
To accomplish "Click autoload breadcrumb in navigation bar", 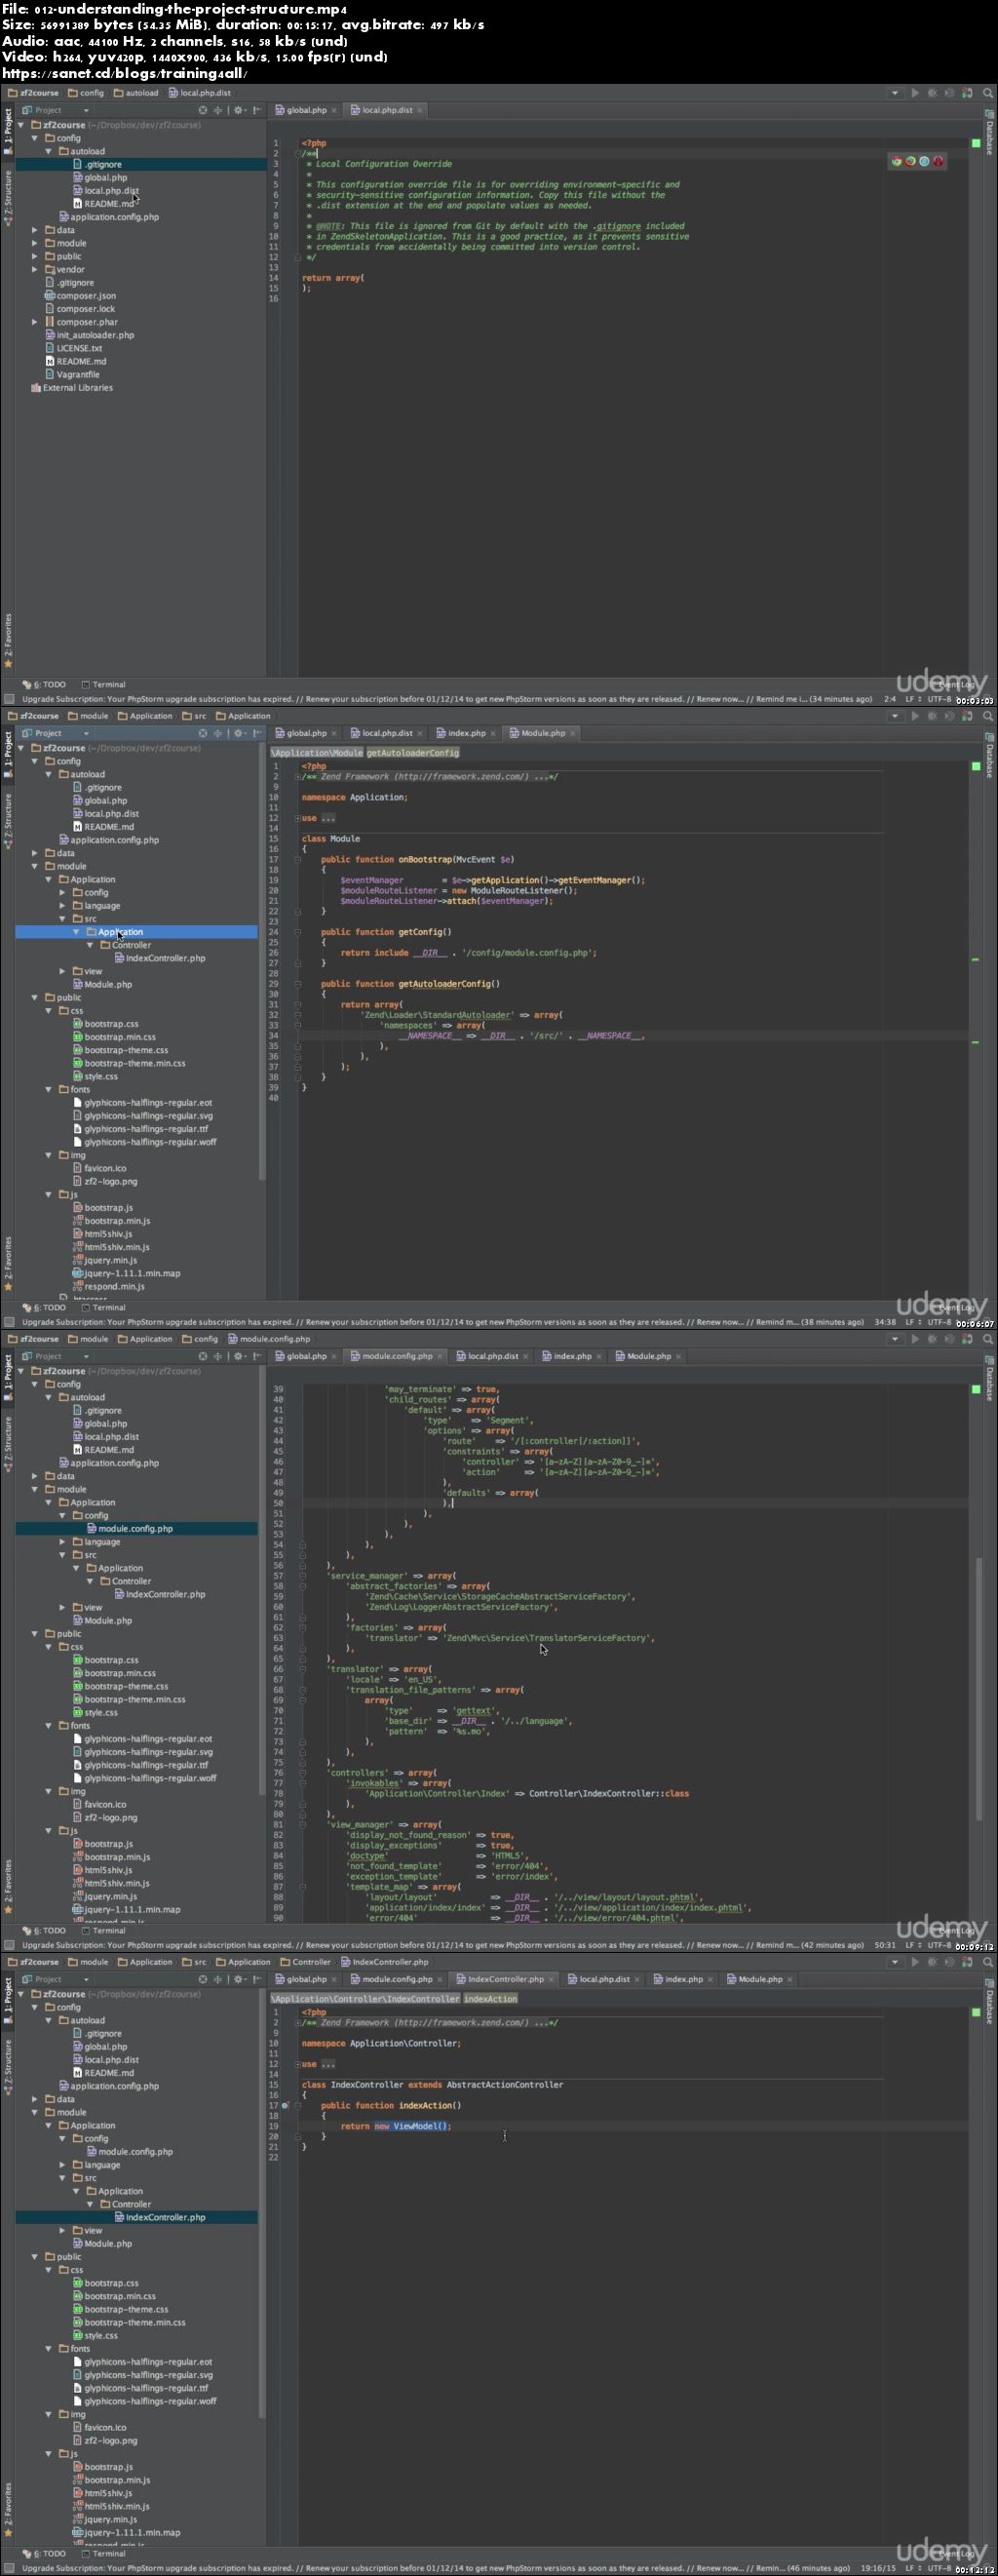I will (136, 93).
